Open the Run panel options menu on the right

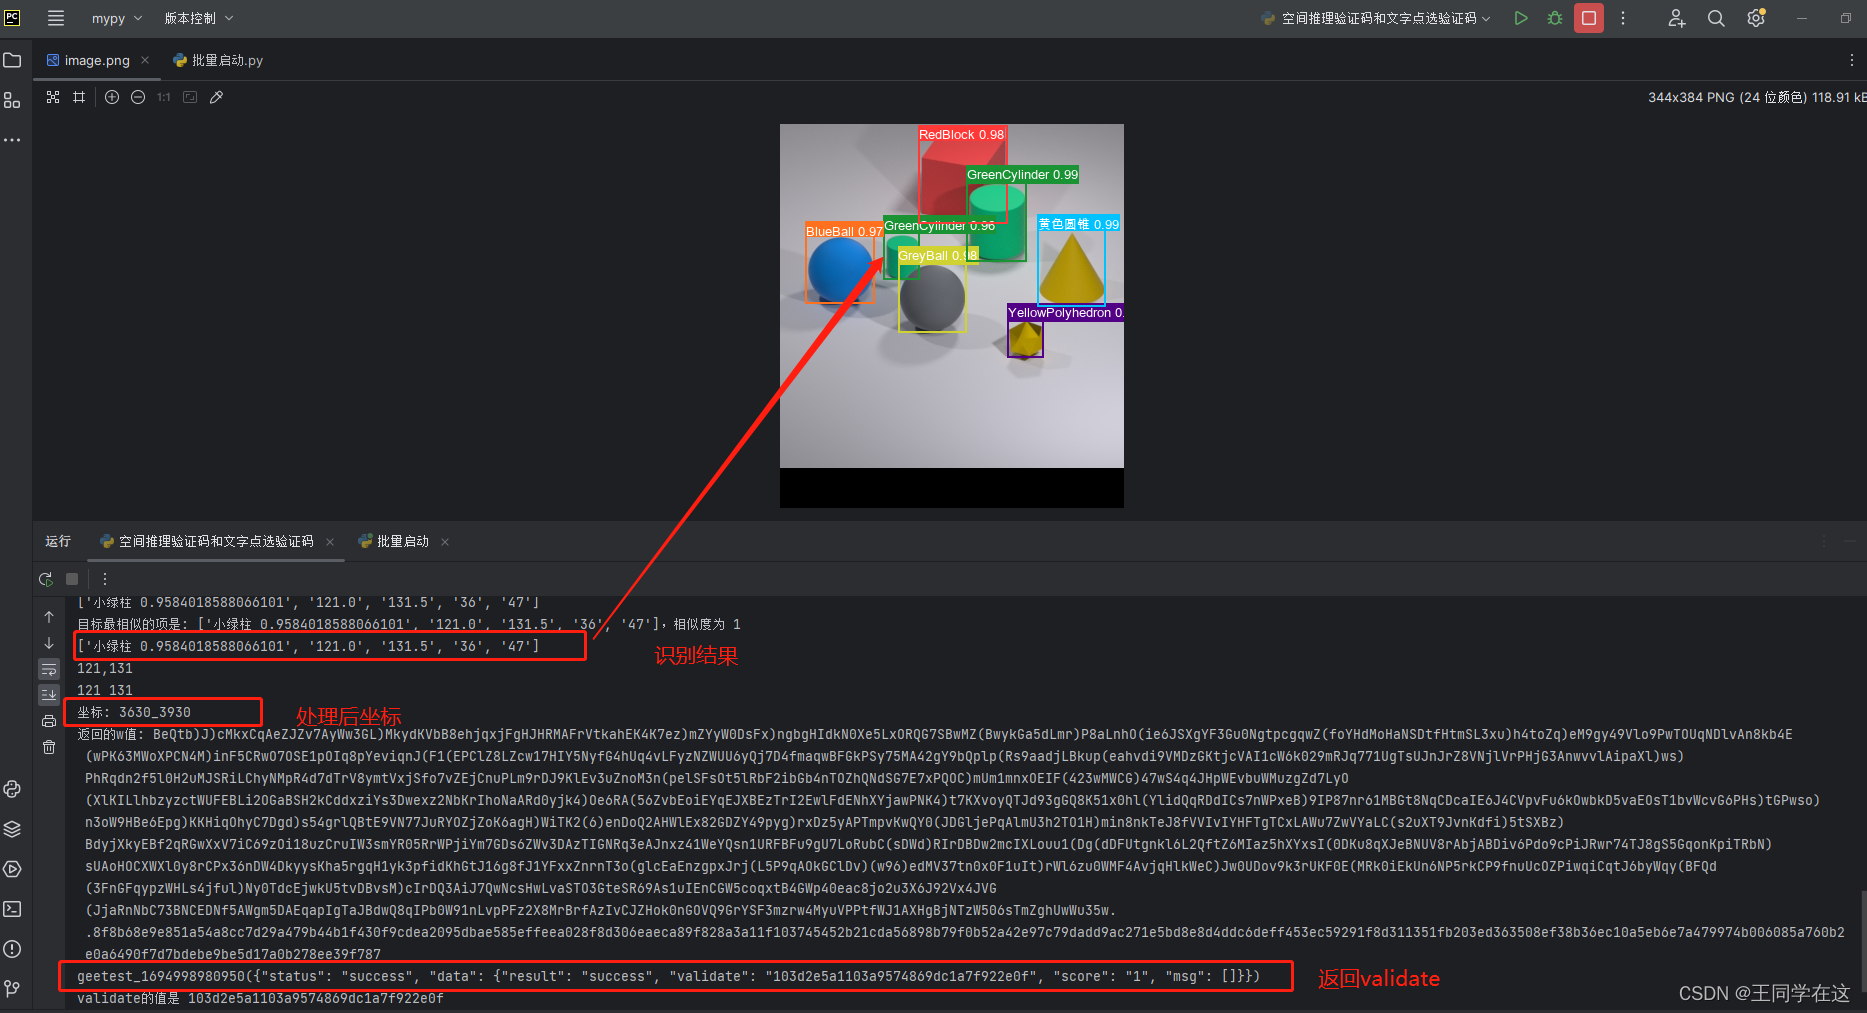(x=1823, y=541)
